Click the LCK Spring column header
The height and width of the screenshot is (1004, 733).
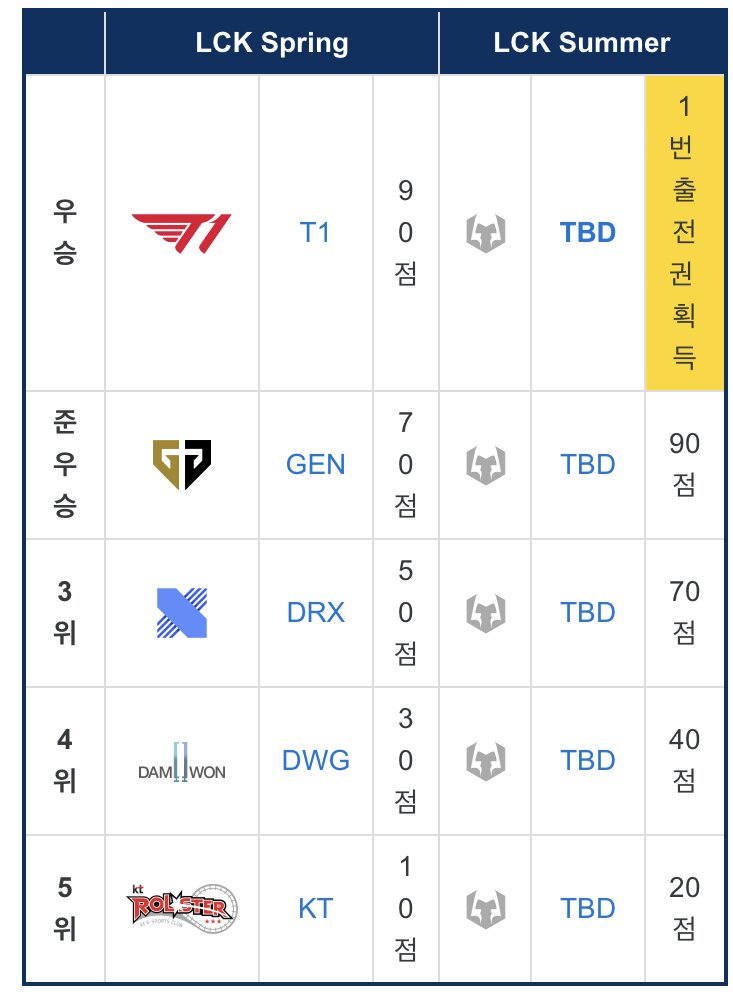[272, 42]
